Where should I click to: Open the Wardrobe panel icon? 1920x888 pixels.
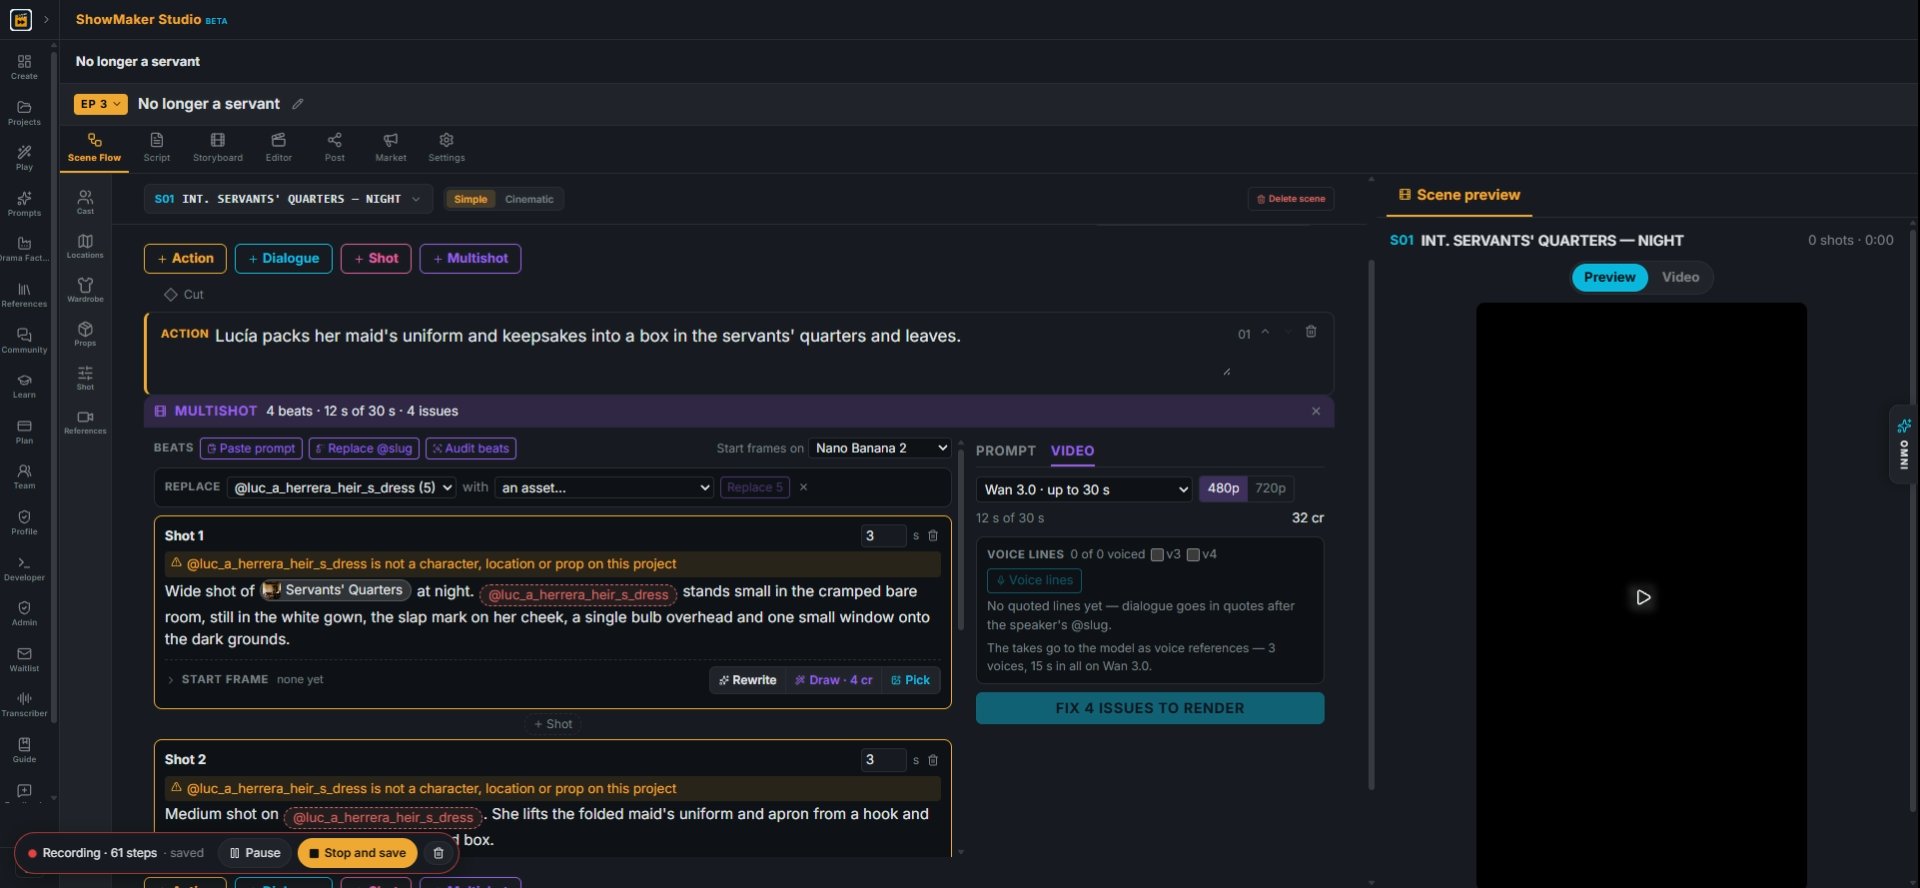tap(85, 290)
